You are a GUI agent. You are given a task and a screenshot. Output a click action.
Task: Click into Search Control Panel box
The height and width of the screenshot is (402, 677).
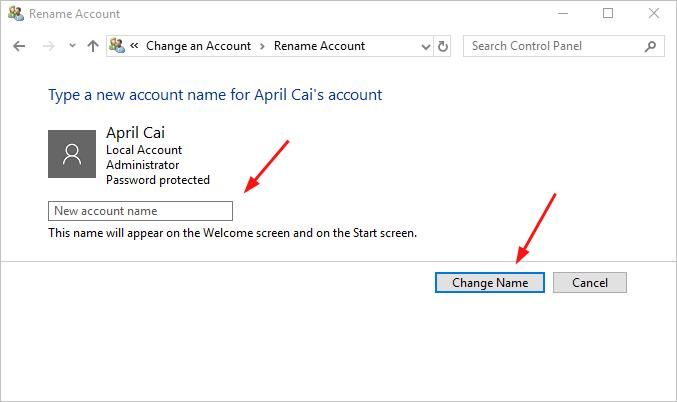click(x=553, y=46)
